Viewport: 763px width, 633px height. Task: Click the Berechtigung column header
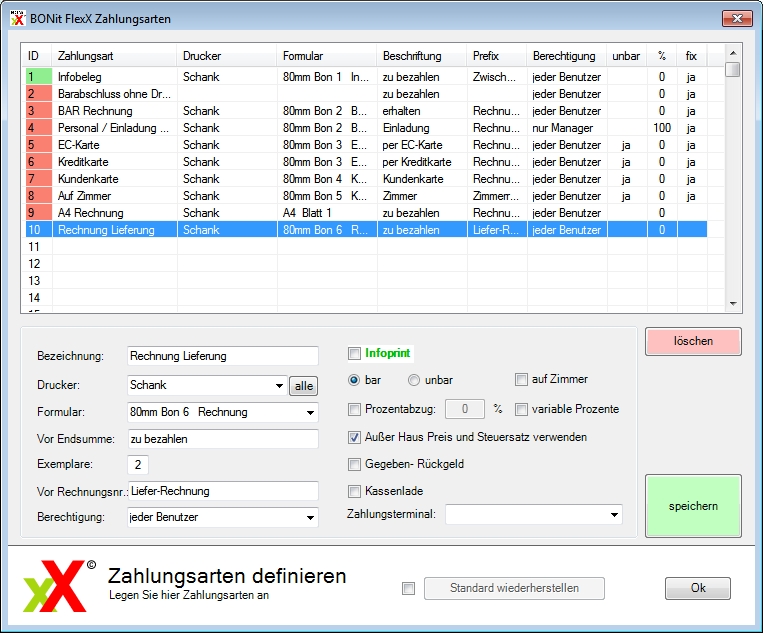567,56
